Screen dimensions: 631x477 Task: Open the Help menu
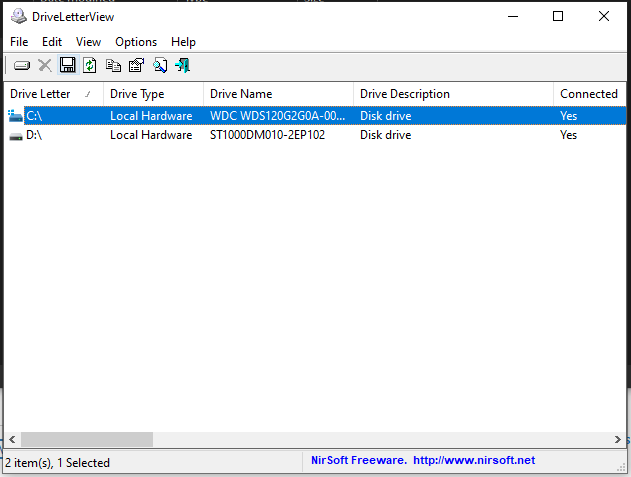point(183,42)
